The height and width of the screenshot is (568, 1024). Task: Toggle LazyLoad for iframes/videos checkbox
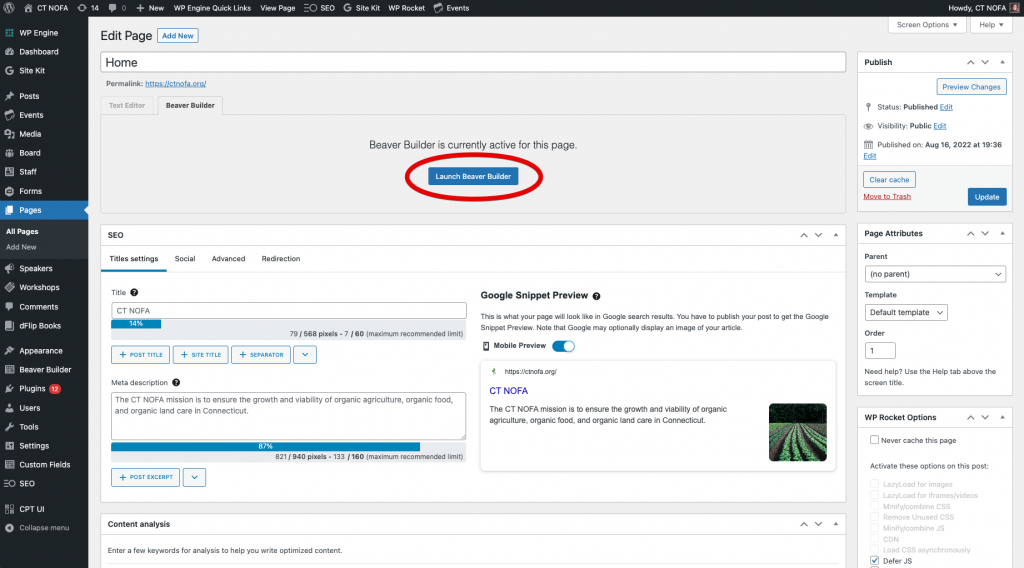click(874, 495)
